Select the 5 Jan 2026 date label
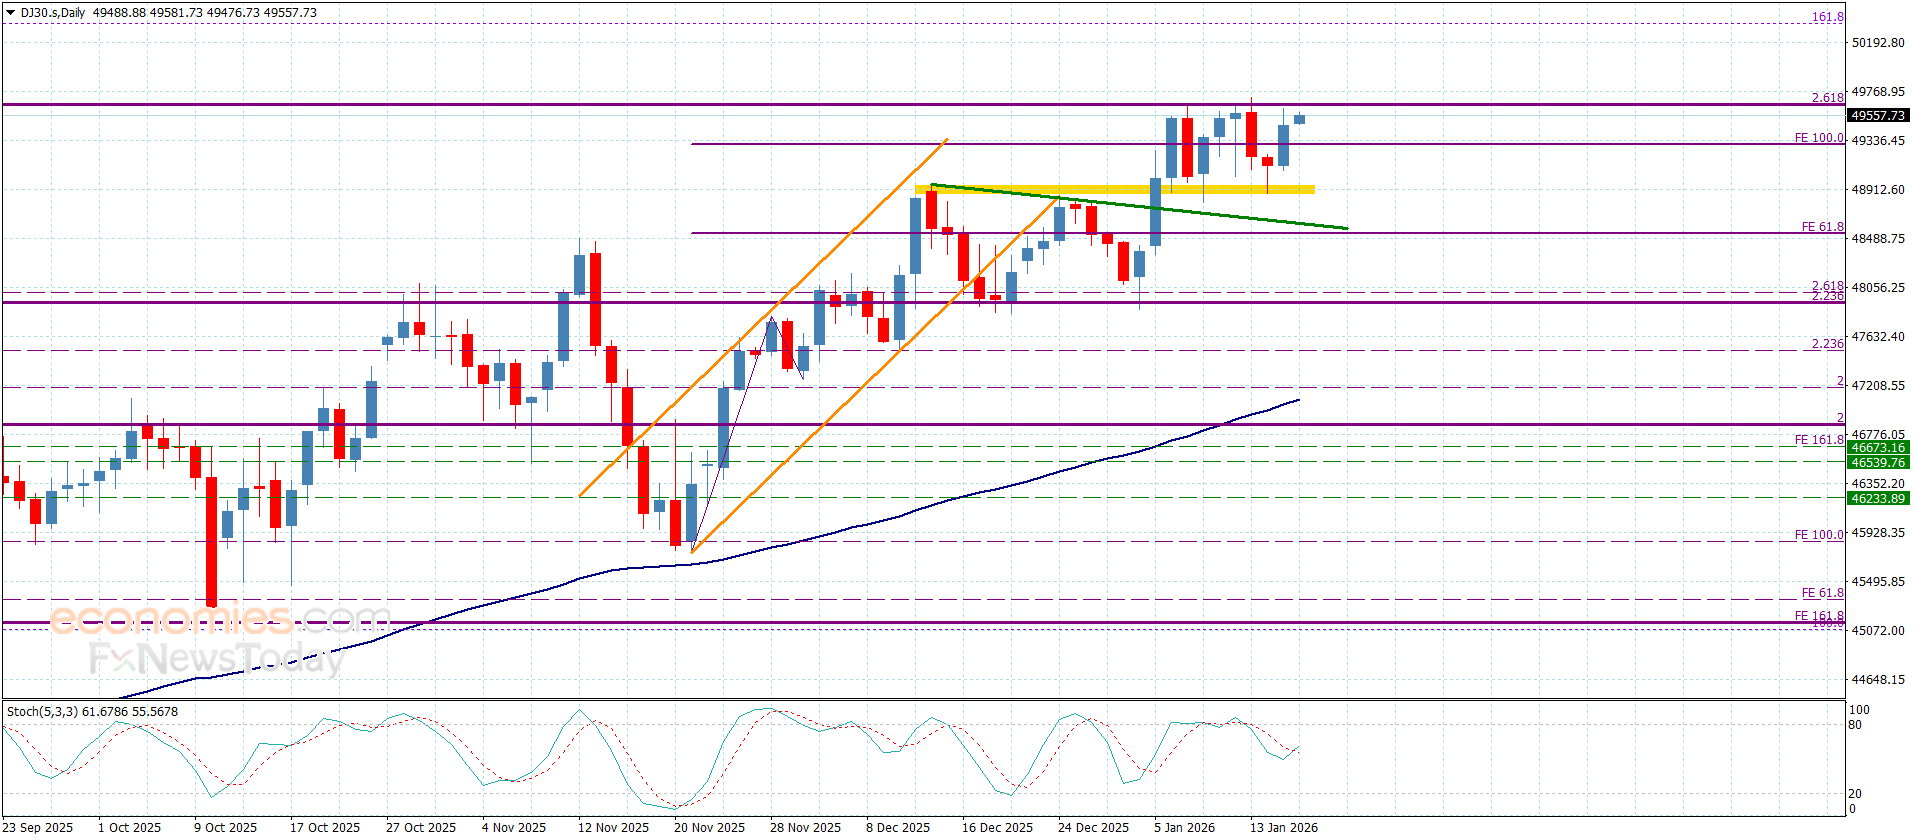The image size is (1916, 840). 1184,827
